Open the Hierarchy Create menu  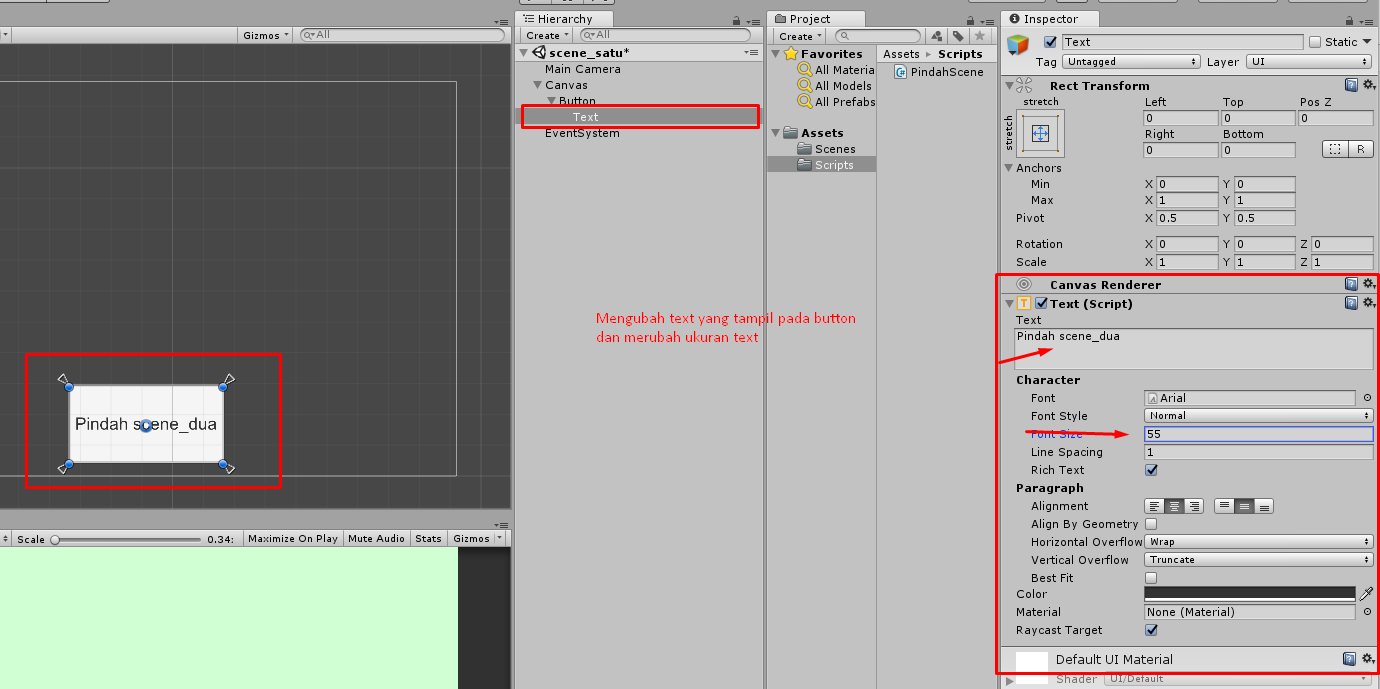coord(543,35)
